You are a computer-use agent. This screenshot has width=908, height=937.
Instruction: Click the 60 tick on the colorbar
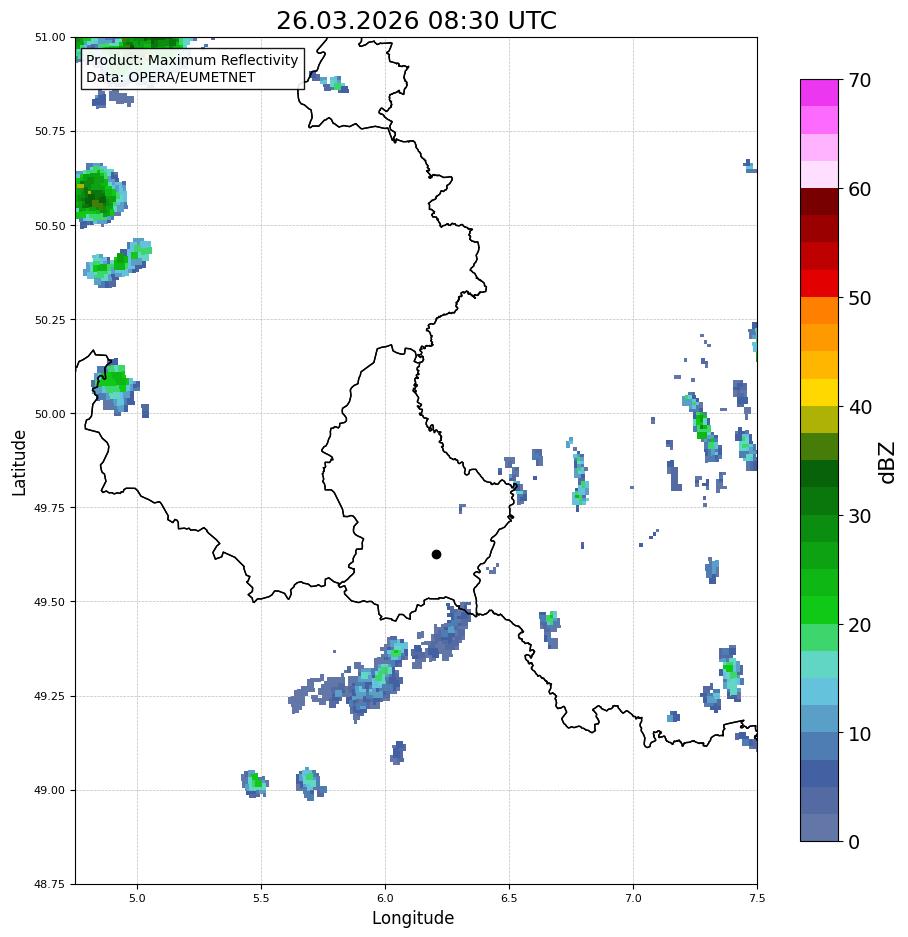[860, 189]
